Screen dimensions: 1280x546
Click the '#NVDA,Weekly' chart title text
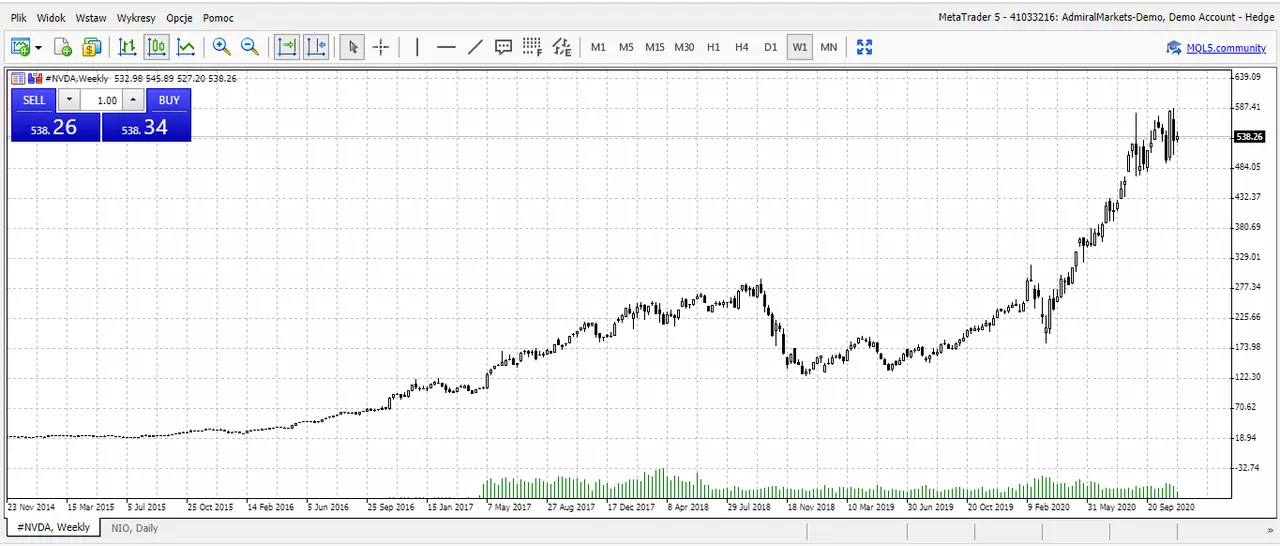click(x=78, y=78)
